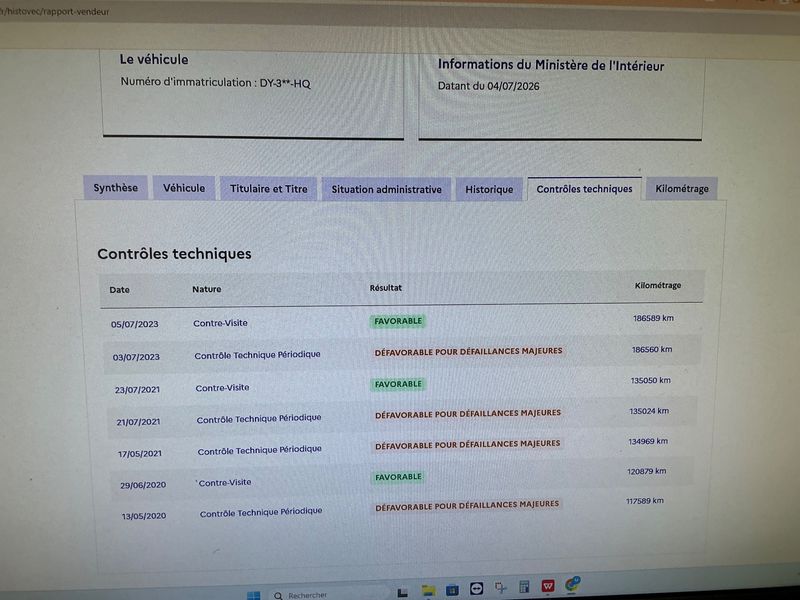Switch to the Synthèse tab

(x=116, y=188)
